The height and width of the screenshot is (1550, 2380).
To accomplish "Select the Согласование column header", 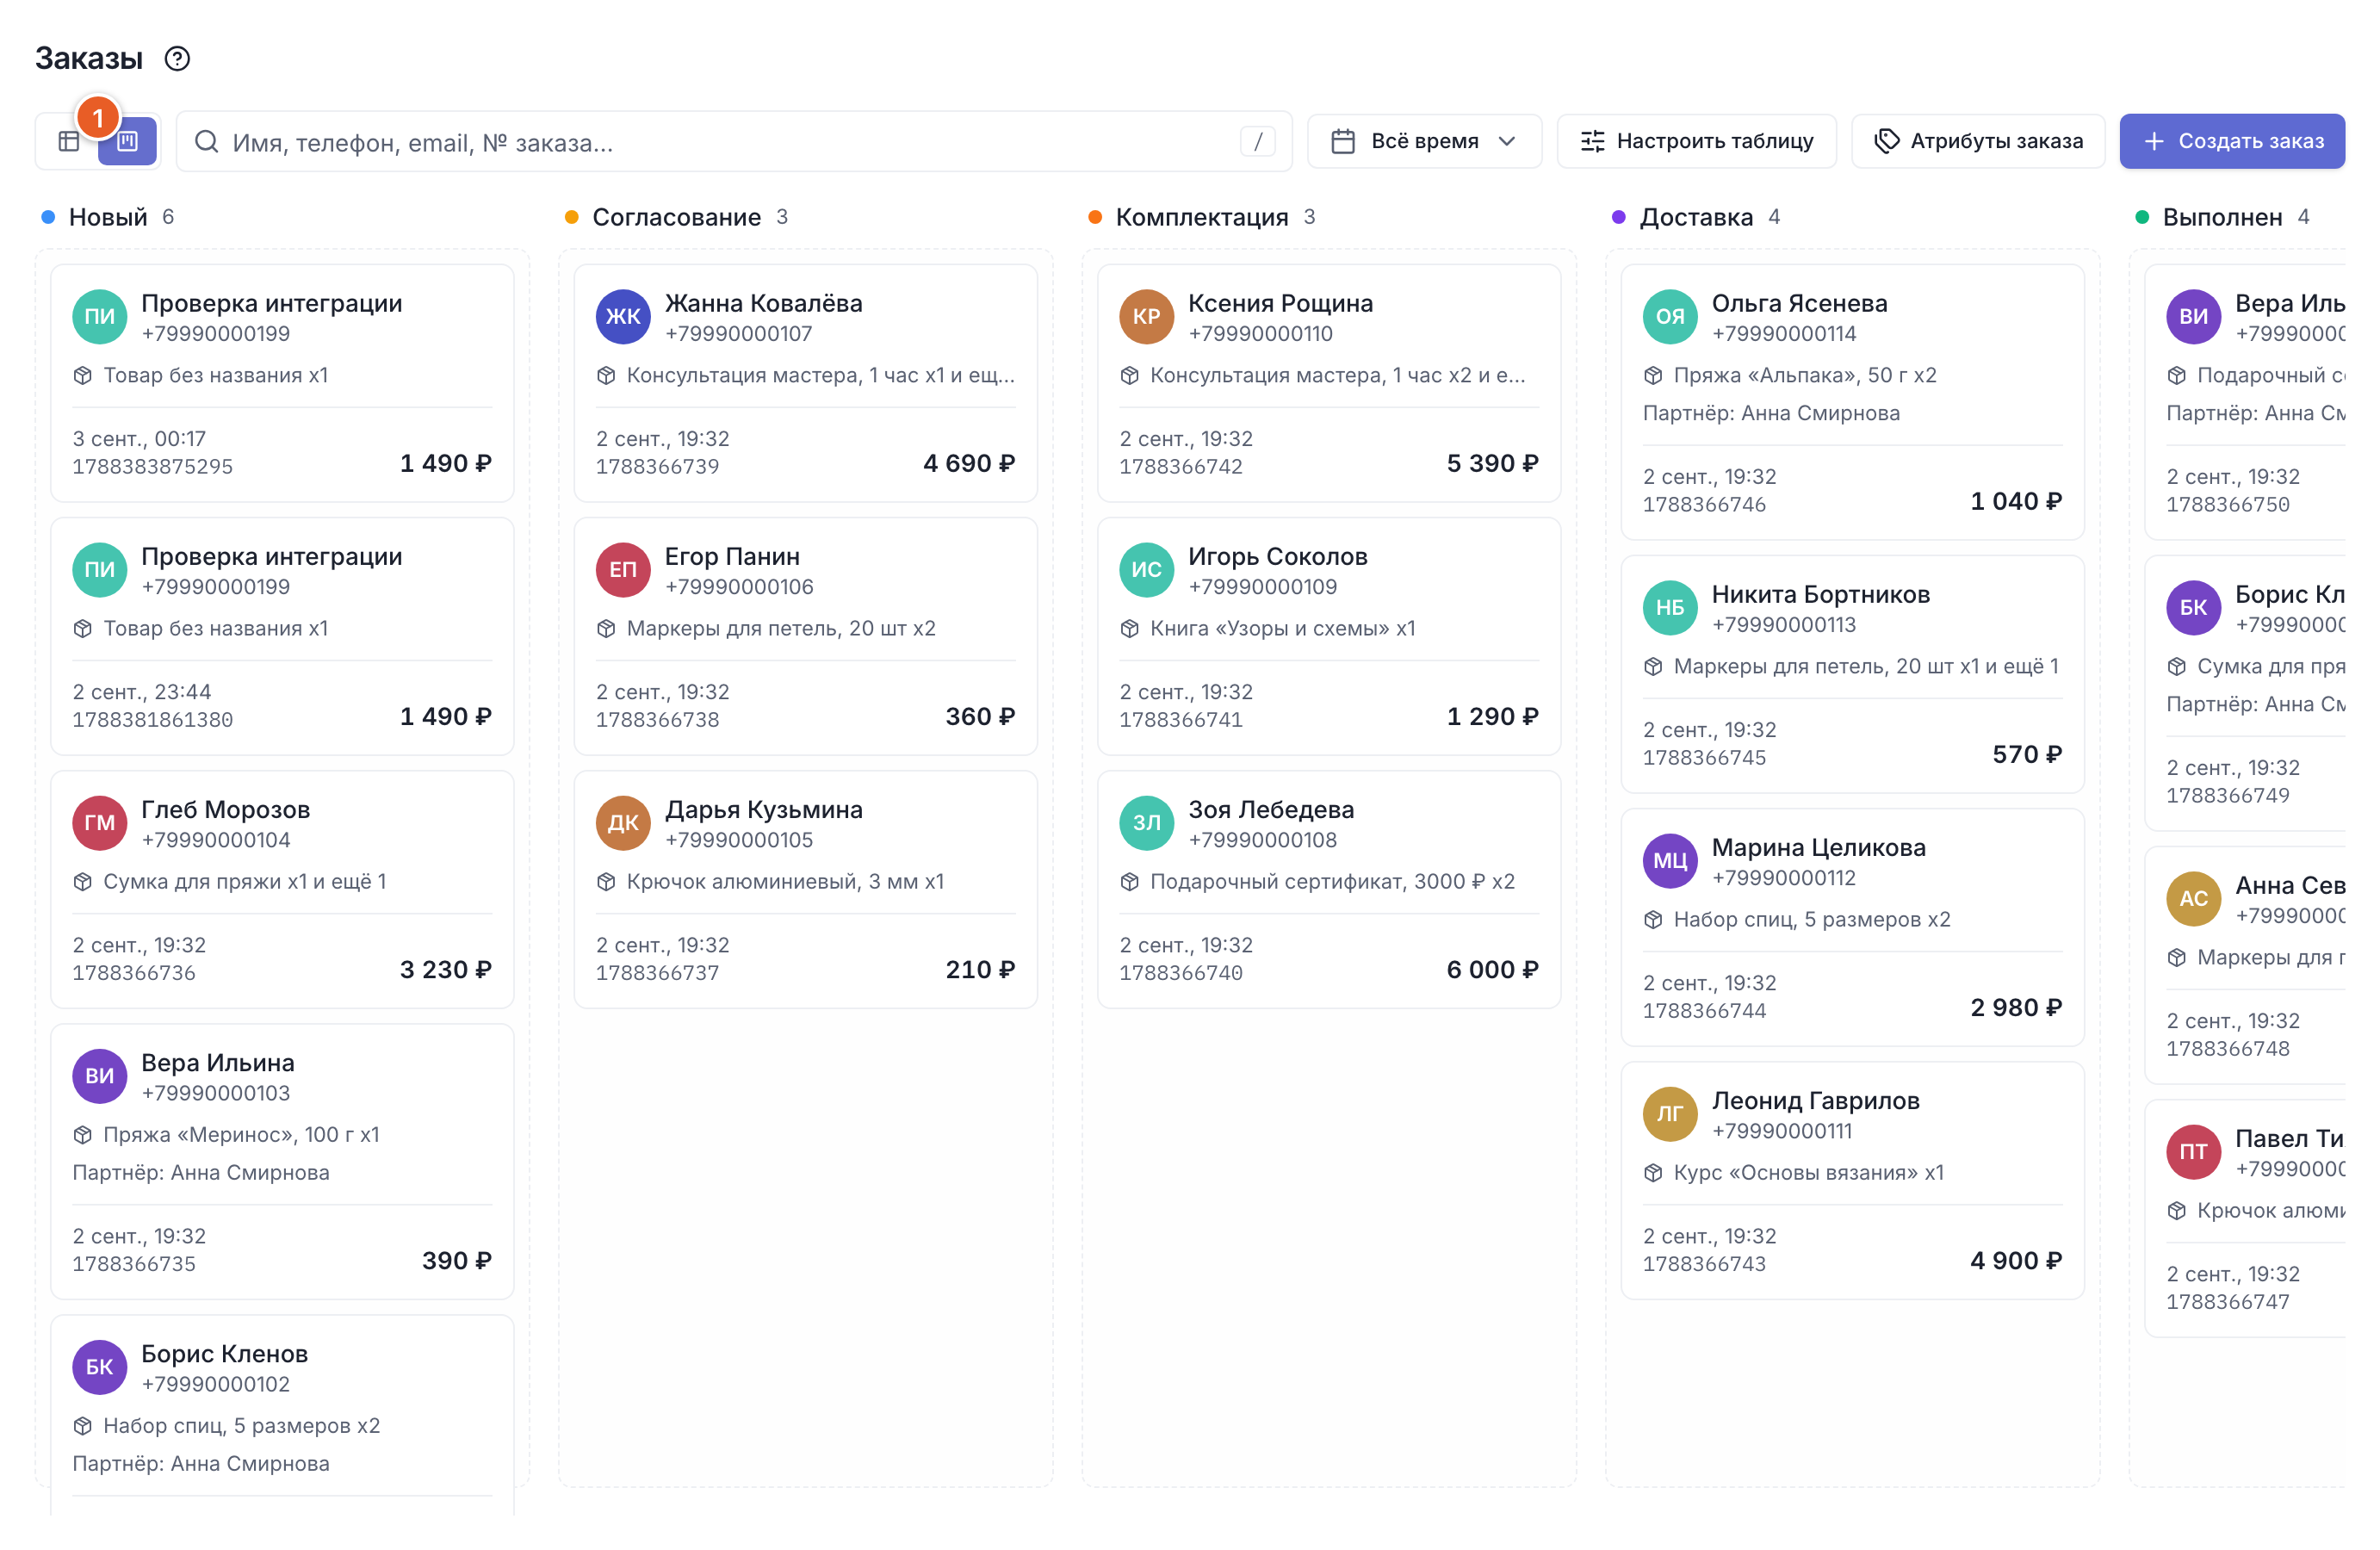I will tap(676, 217).
